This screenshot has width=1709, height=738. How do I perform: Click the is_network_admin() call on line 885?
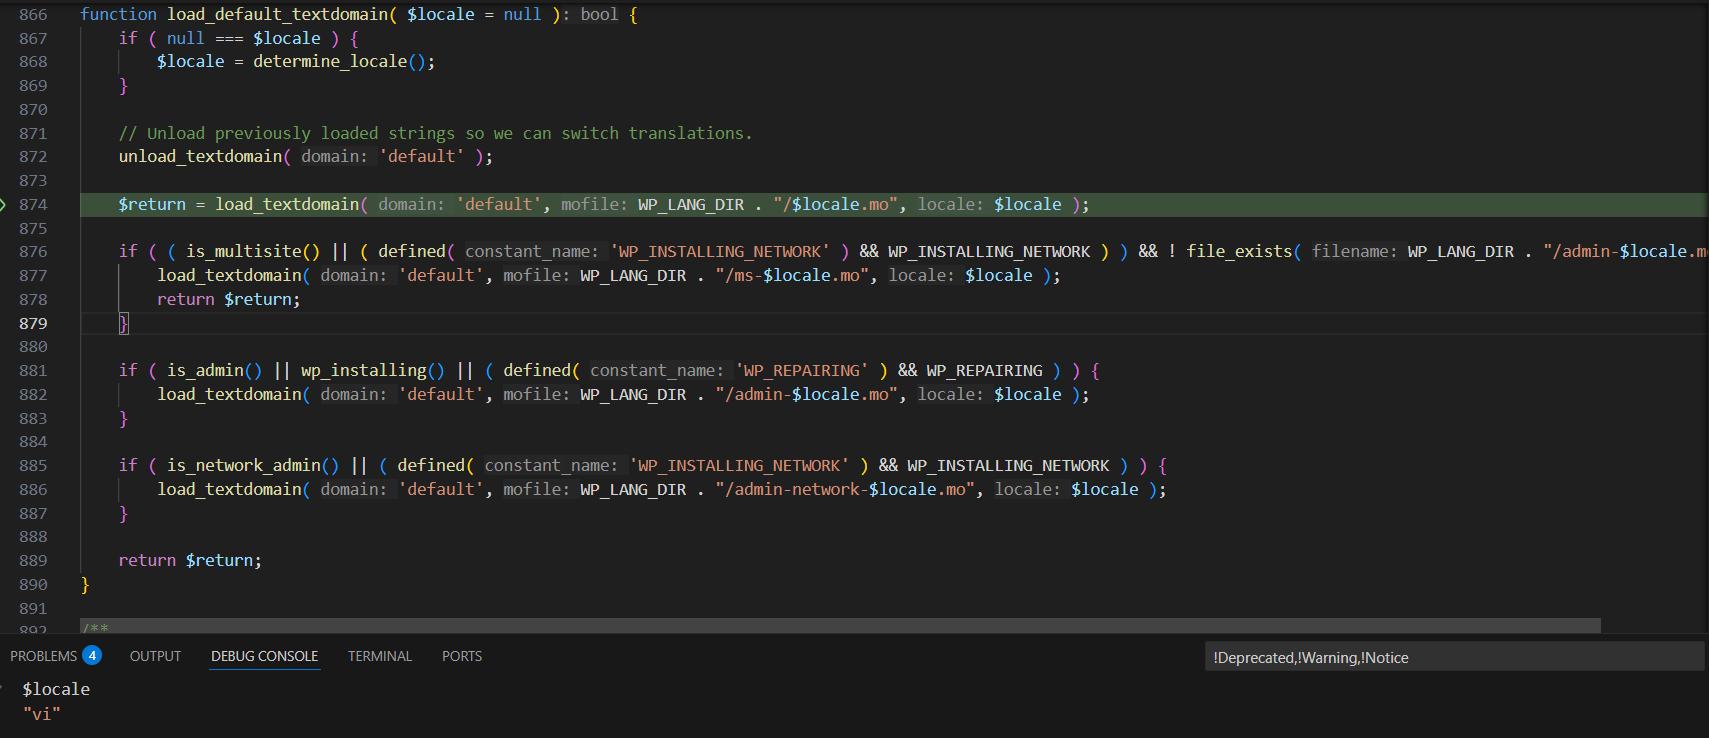[x=253, y=465]
